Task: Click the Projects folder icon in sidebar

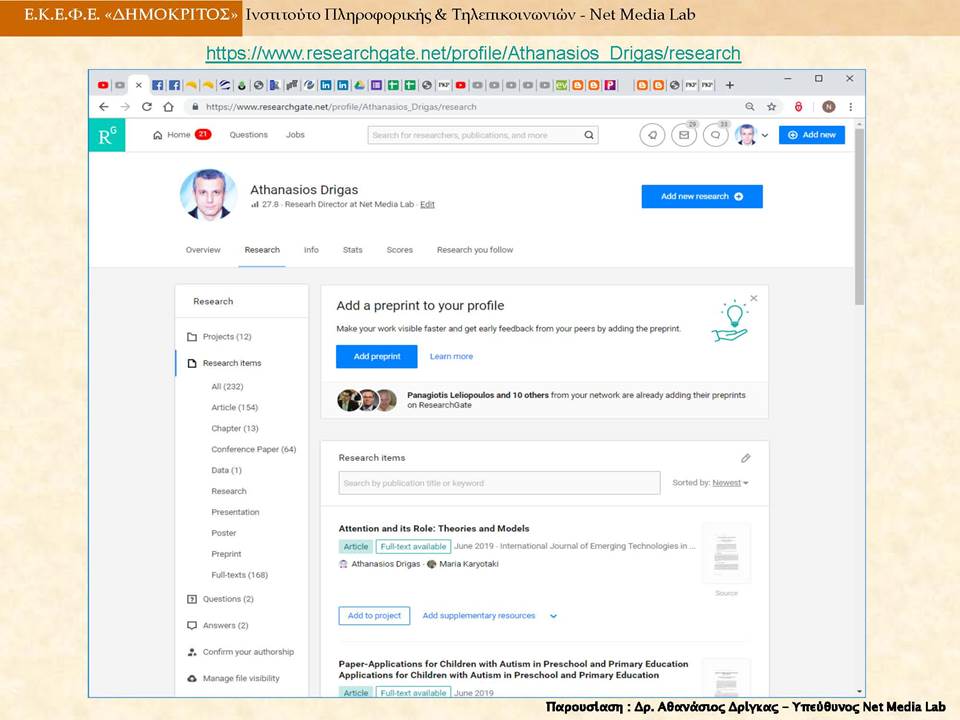Action: click(192, 337)
